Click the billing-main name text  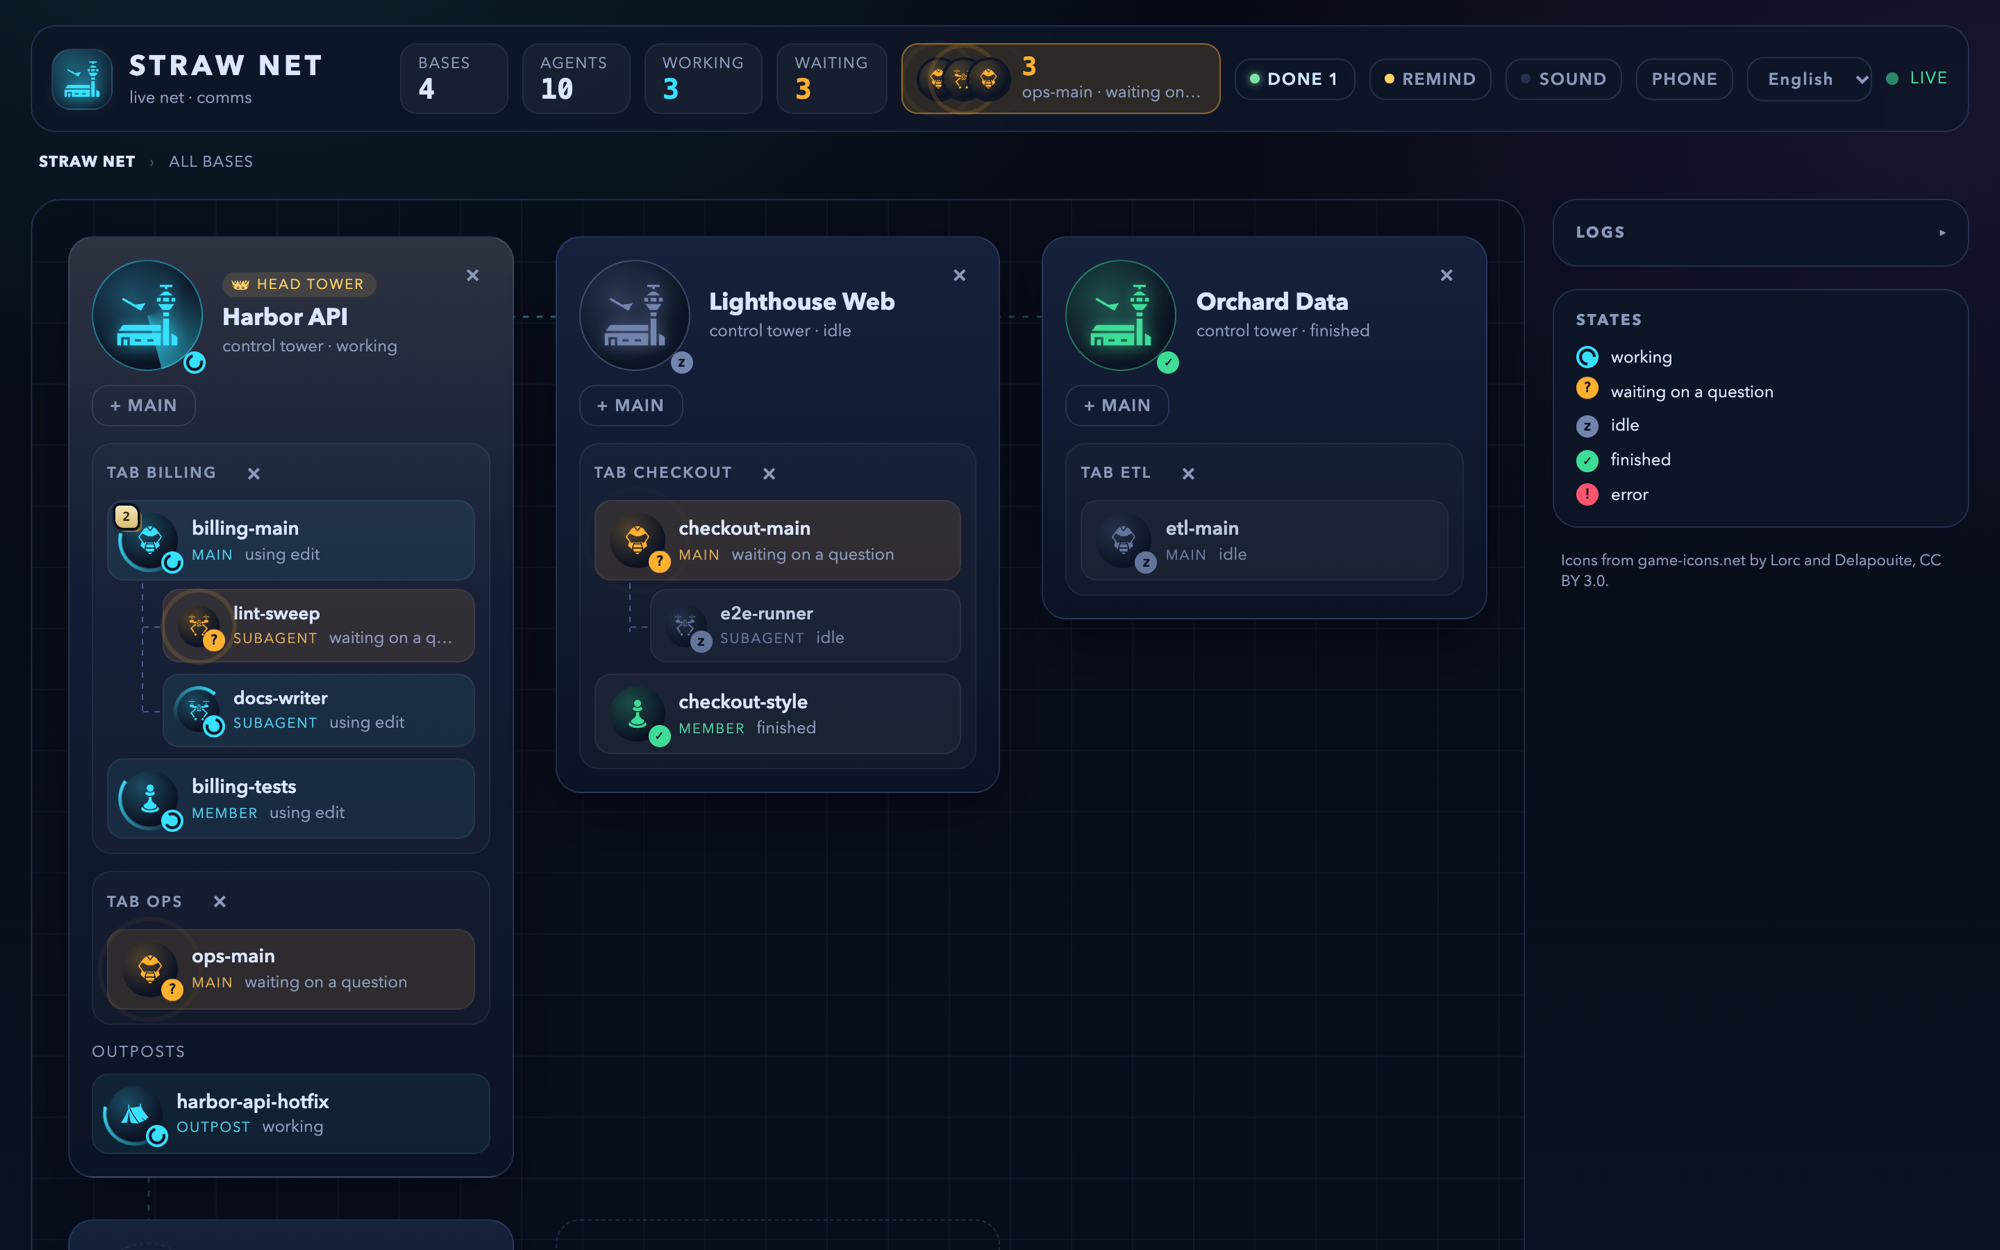(245, 528)
